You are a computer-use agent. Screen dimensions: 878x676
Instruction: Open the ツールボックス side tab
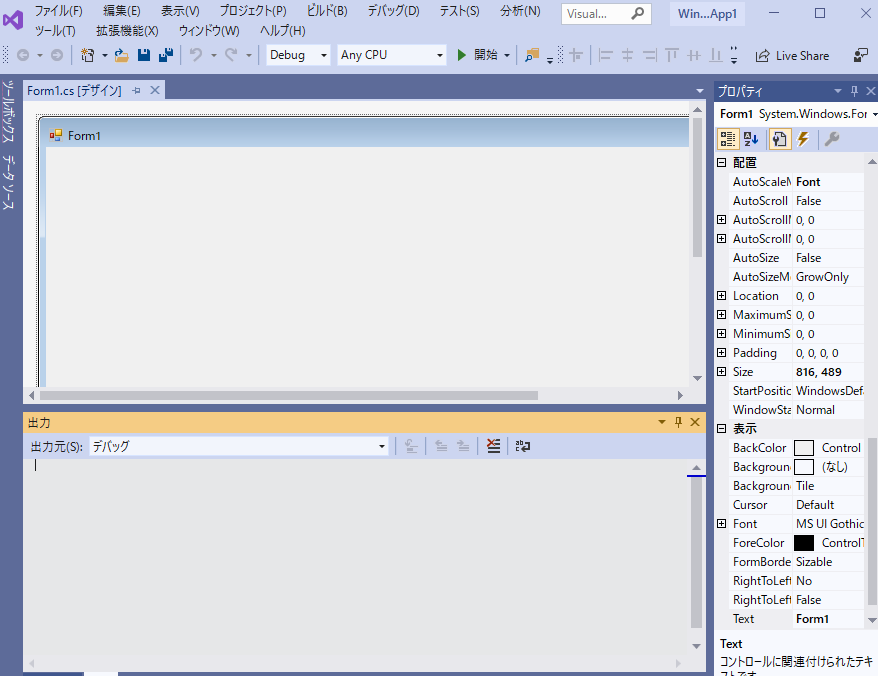[8, 111]
